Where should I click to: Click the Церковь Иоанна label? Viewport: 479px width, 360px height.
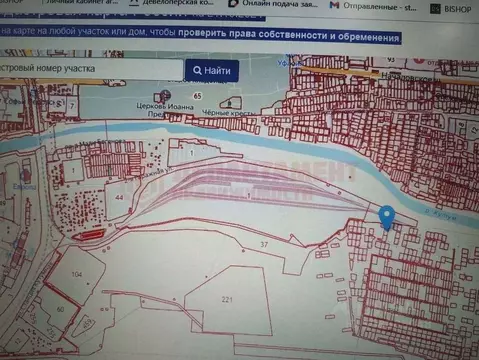[x=165, y=110]
